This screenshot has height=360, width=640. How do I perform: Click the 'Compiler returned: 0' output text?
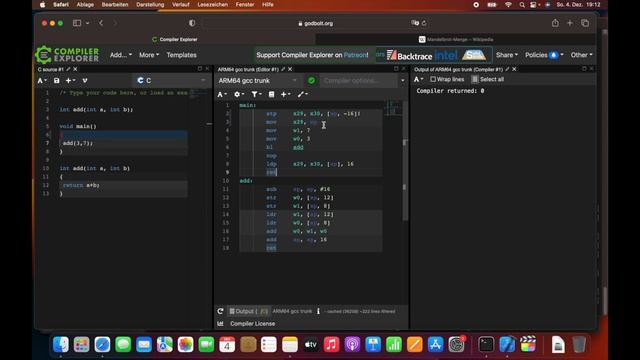pos(450,91)
